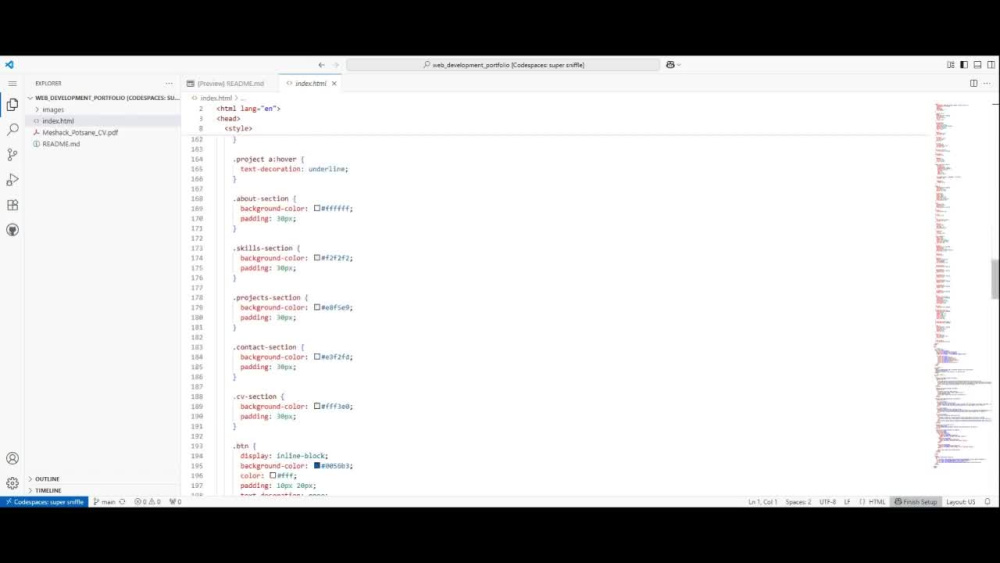Click the vertical editor scrollbar thumb
This screenshot has height=563, width=1000.
point(995,279)
